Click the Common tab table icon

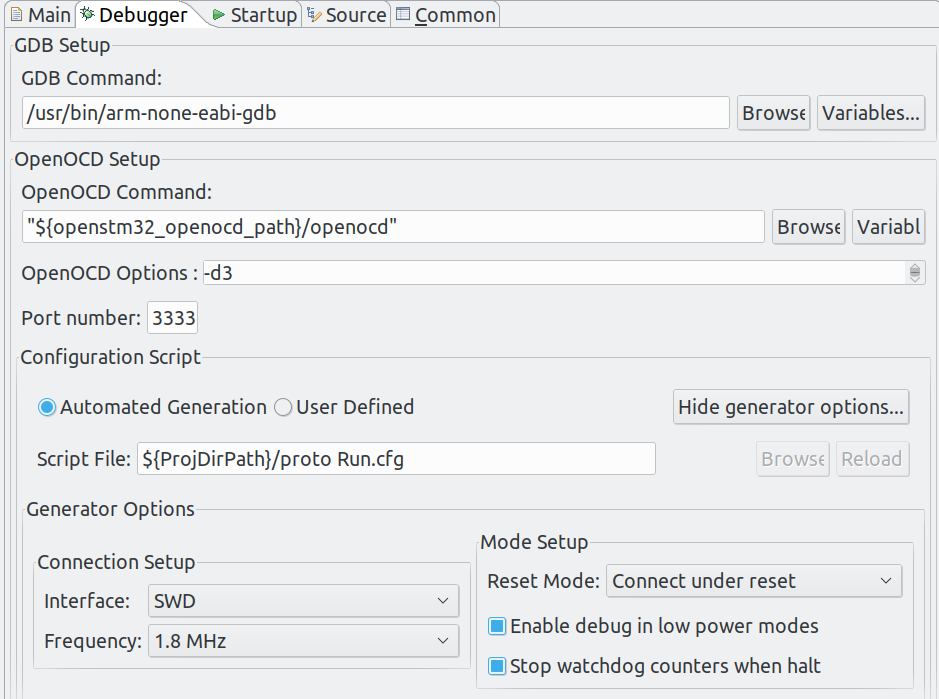coord(403,14)
